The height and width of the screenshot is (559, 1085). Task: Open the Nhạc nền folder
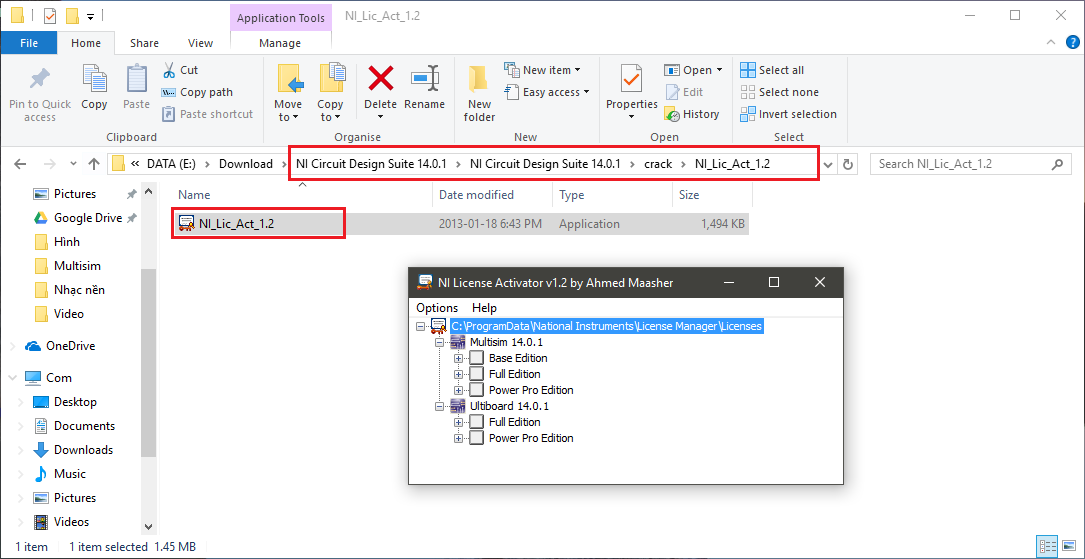coord(79,290)
